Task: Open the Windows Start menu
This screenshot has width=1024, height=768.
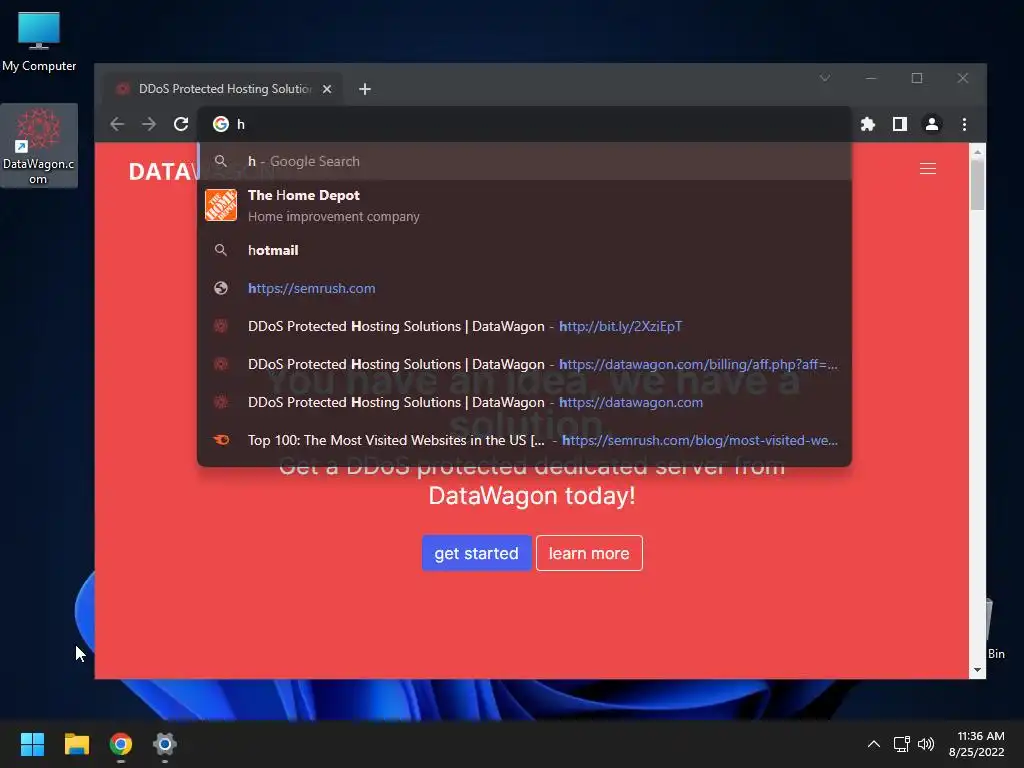Action: tap(32, 744)
